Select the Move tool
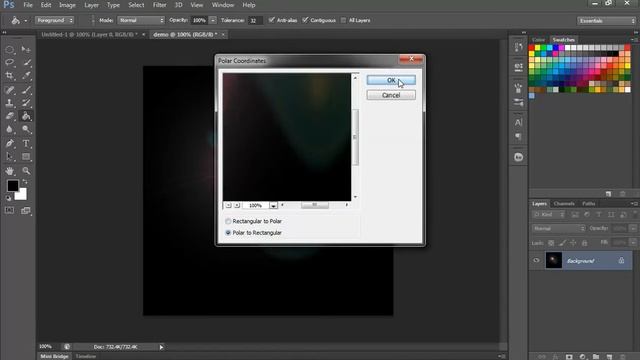The height and width of the screenshot is (360, 640). click(26, 50)
